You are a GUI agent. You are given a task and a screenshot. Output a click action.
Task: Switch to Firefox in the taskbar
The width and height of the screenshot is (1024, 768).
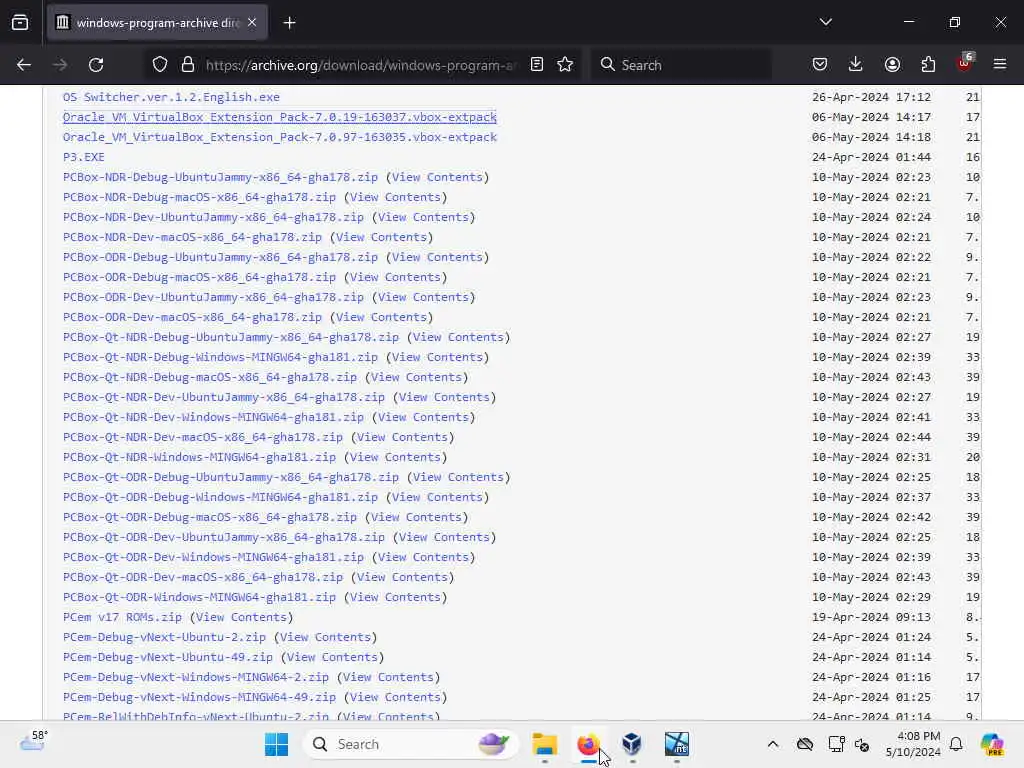point(588,744)
